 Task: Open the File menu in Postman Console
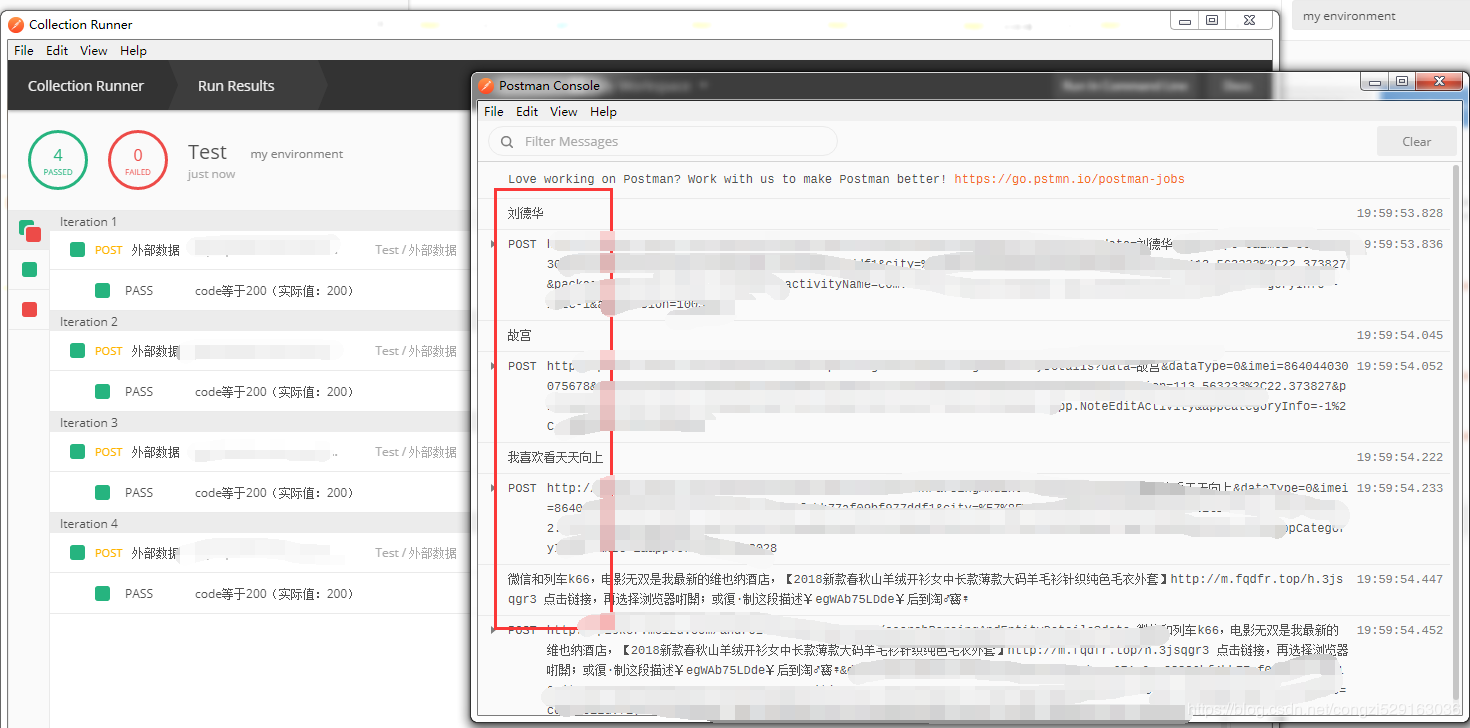[x=494, y=112]
